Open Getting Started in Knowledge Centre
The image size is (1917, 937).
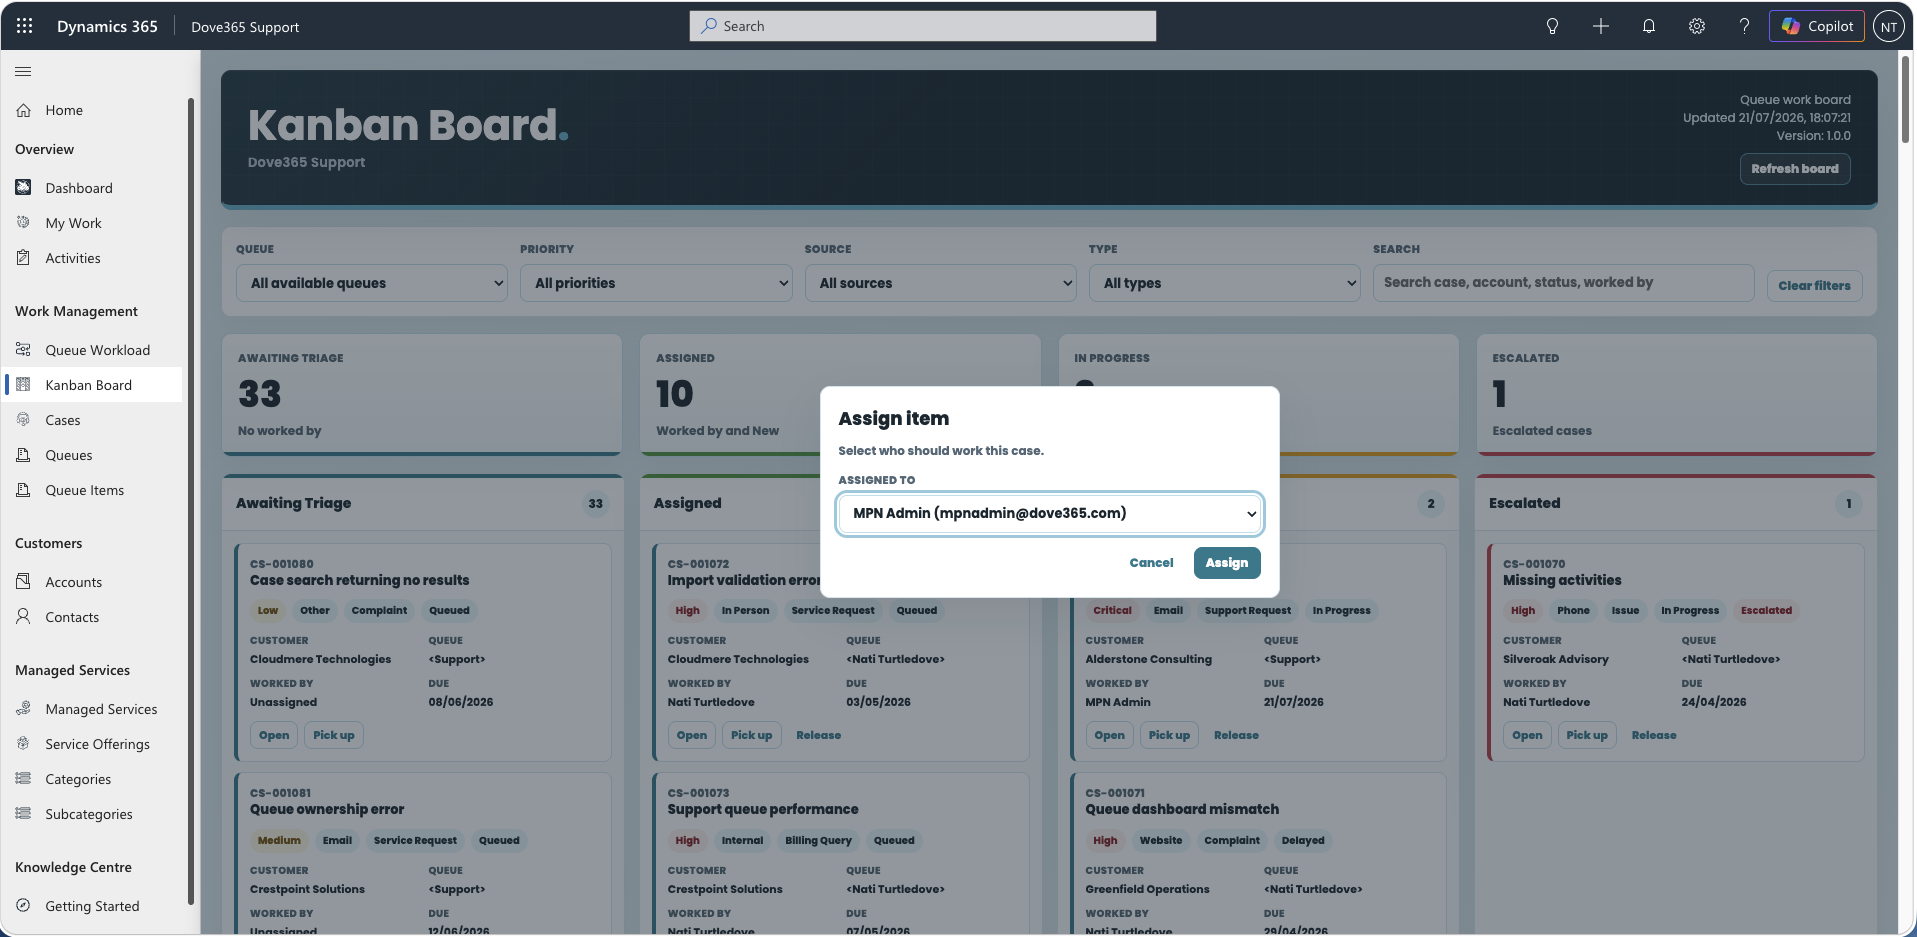pos(92,906)
